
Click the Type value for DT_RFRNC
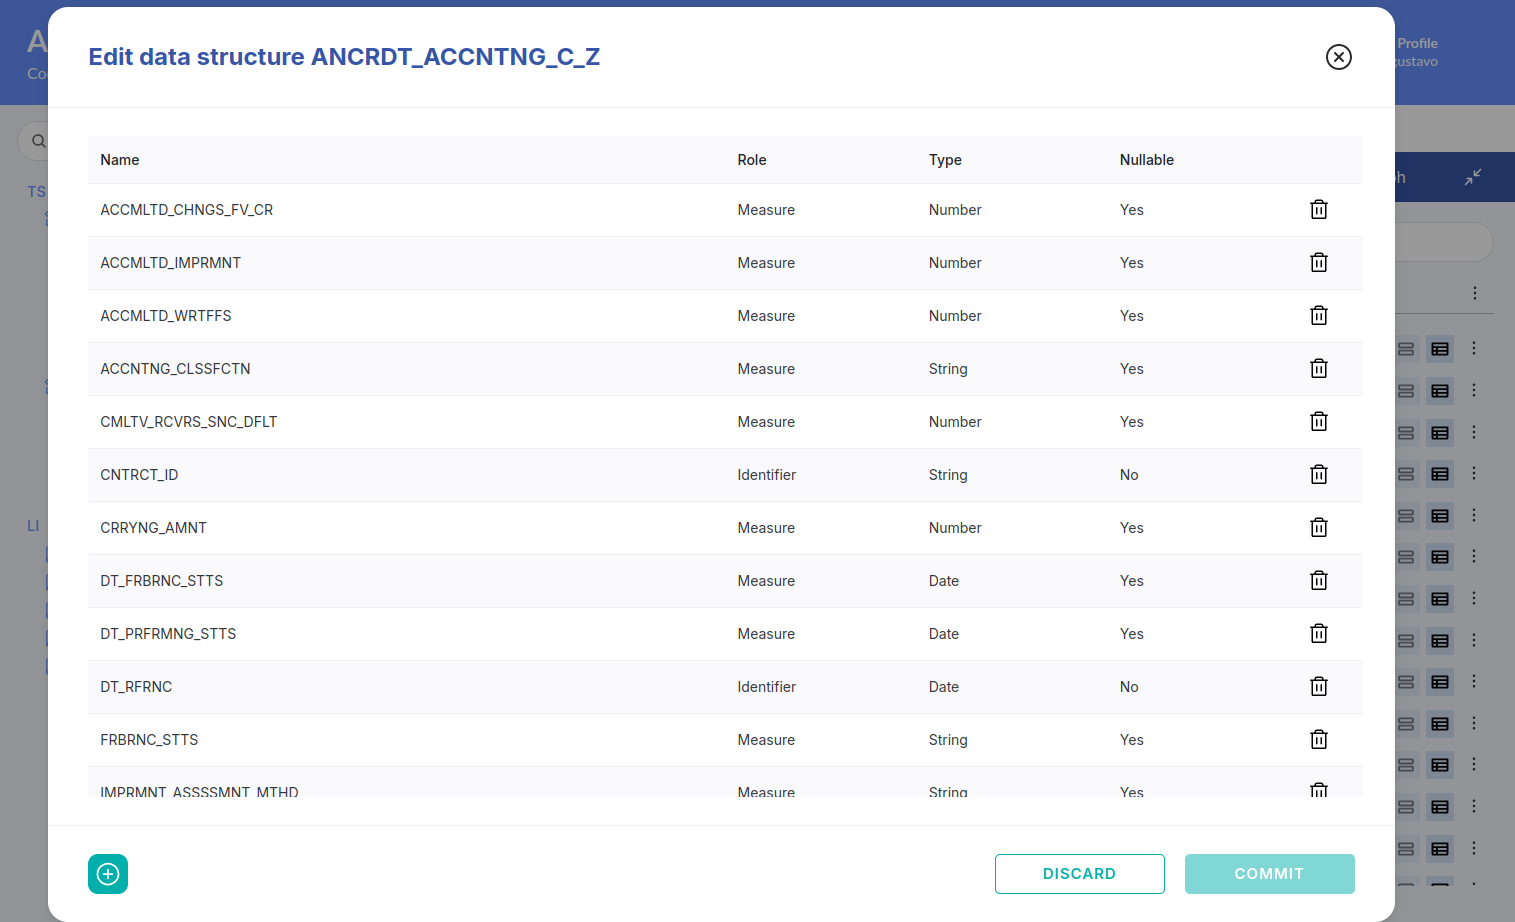point(943,687)
